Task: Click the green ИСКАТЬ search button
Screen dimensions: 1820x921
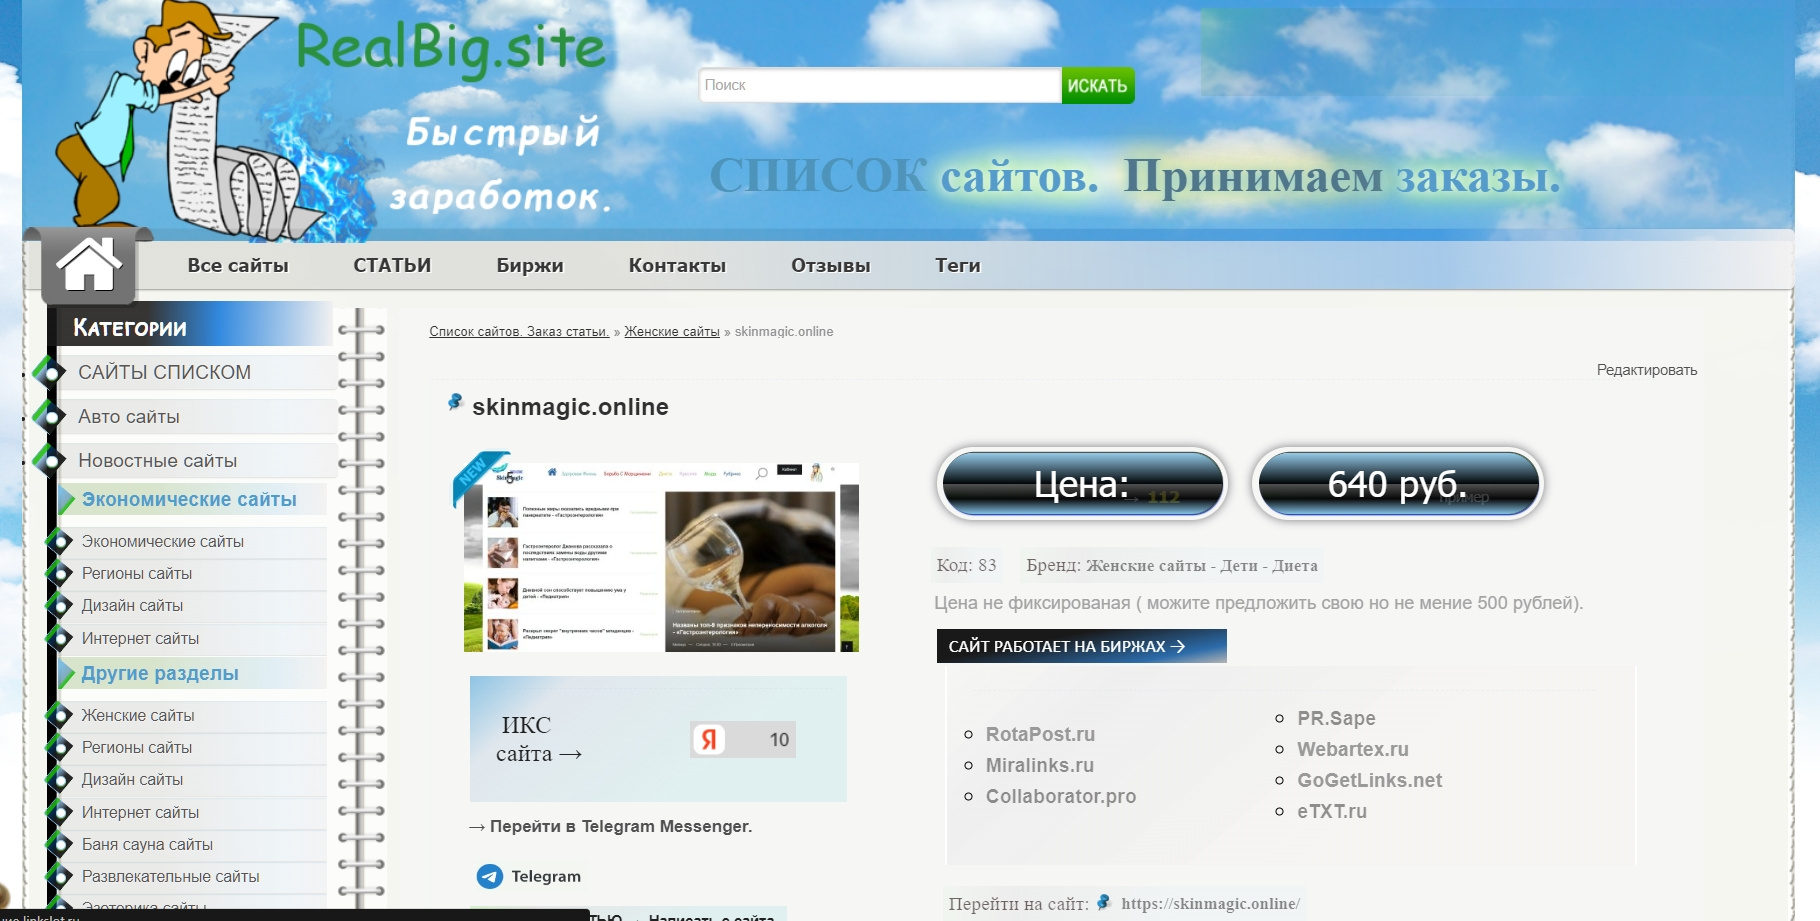Action: pyautogui.click(x=1098, y=86)
